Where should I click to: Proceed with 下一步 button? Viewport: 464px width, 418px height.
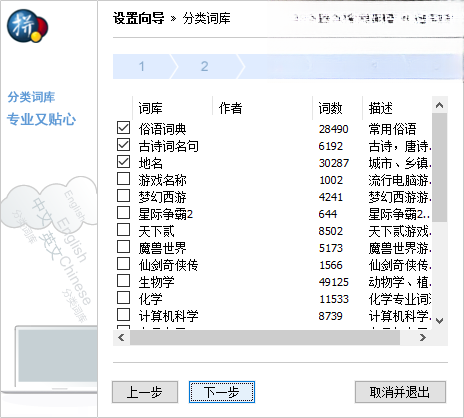pos(222,392)
